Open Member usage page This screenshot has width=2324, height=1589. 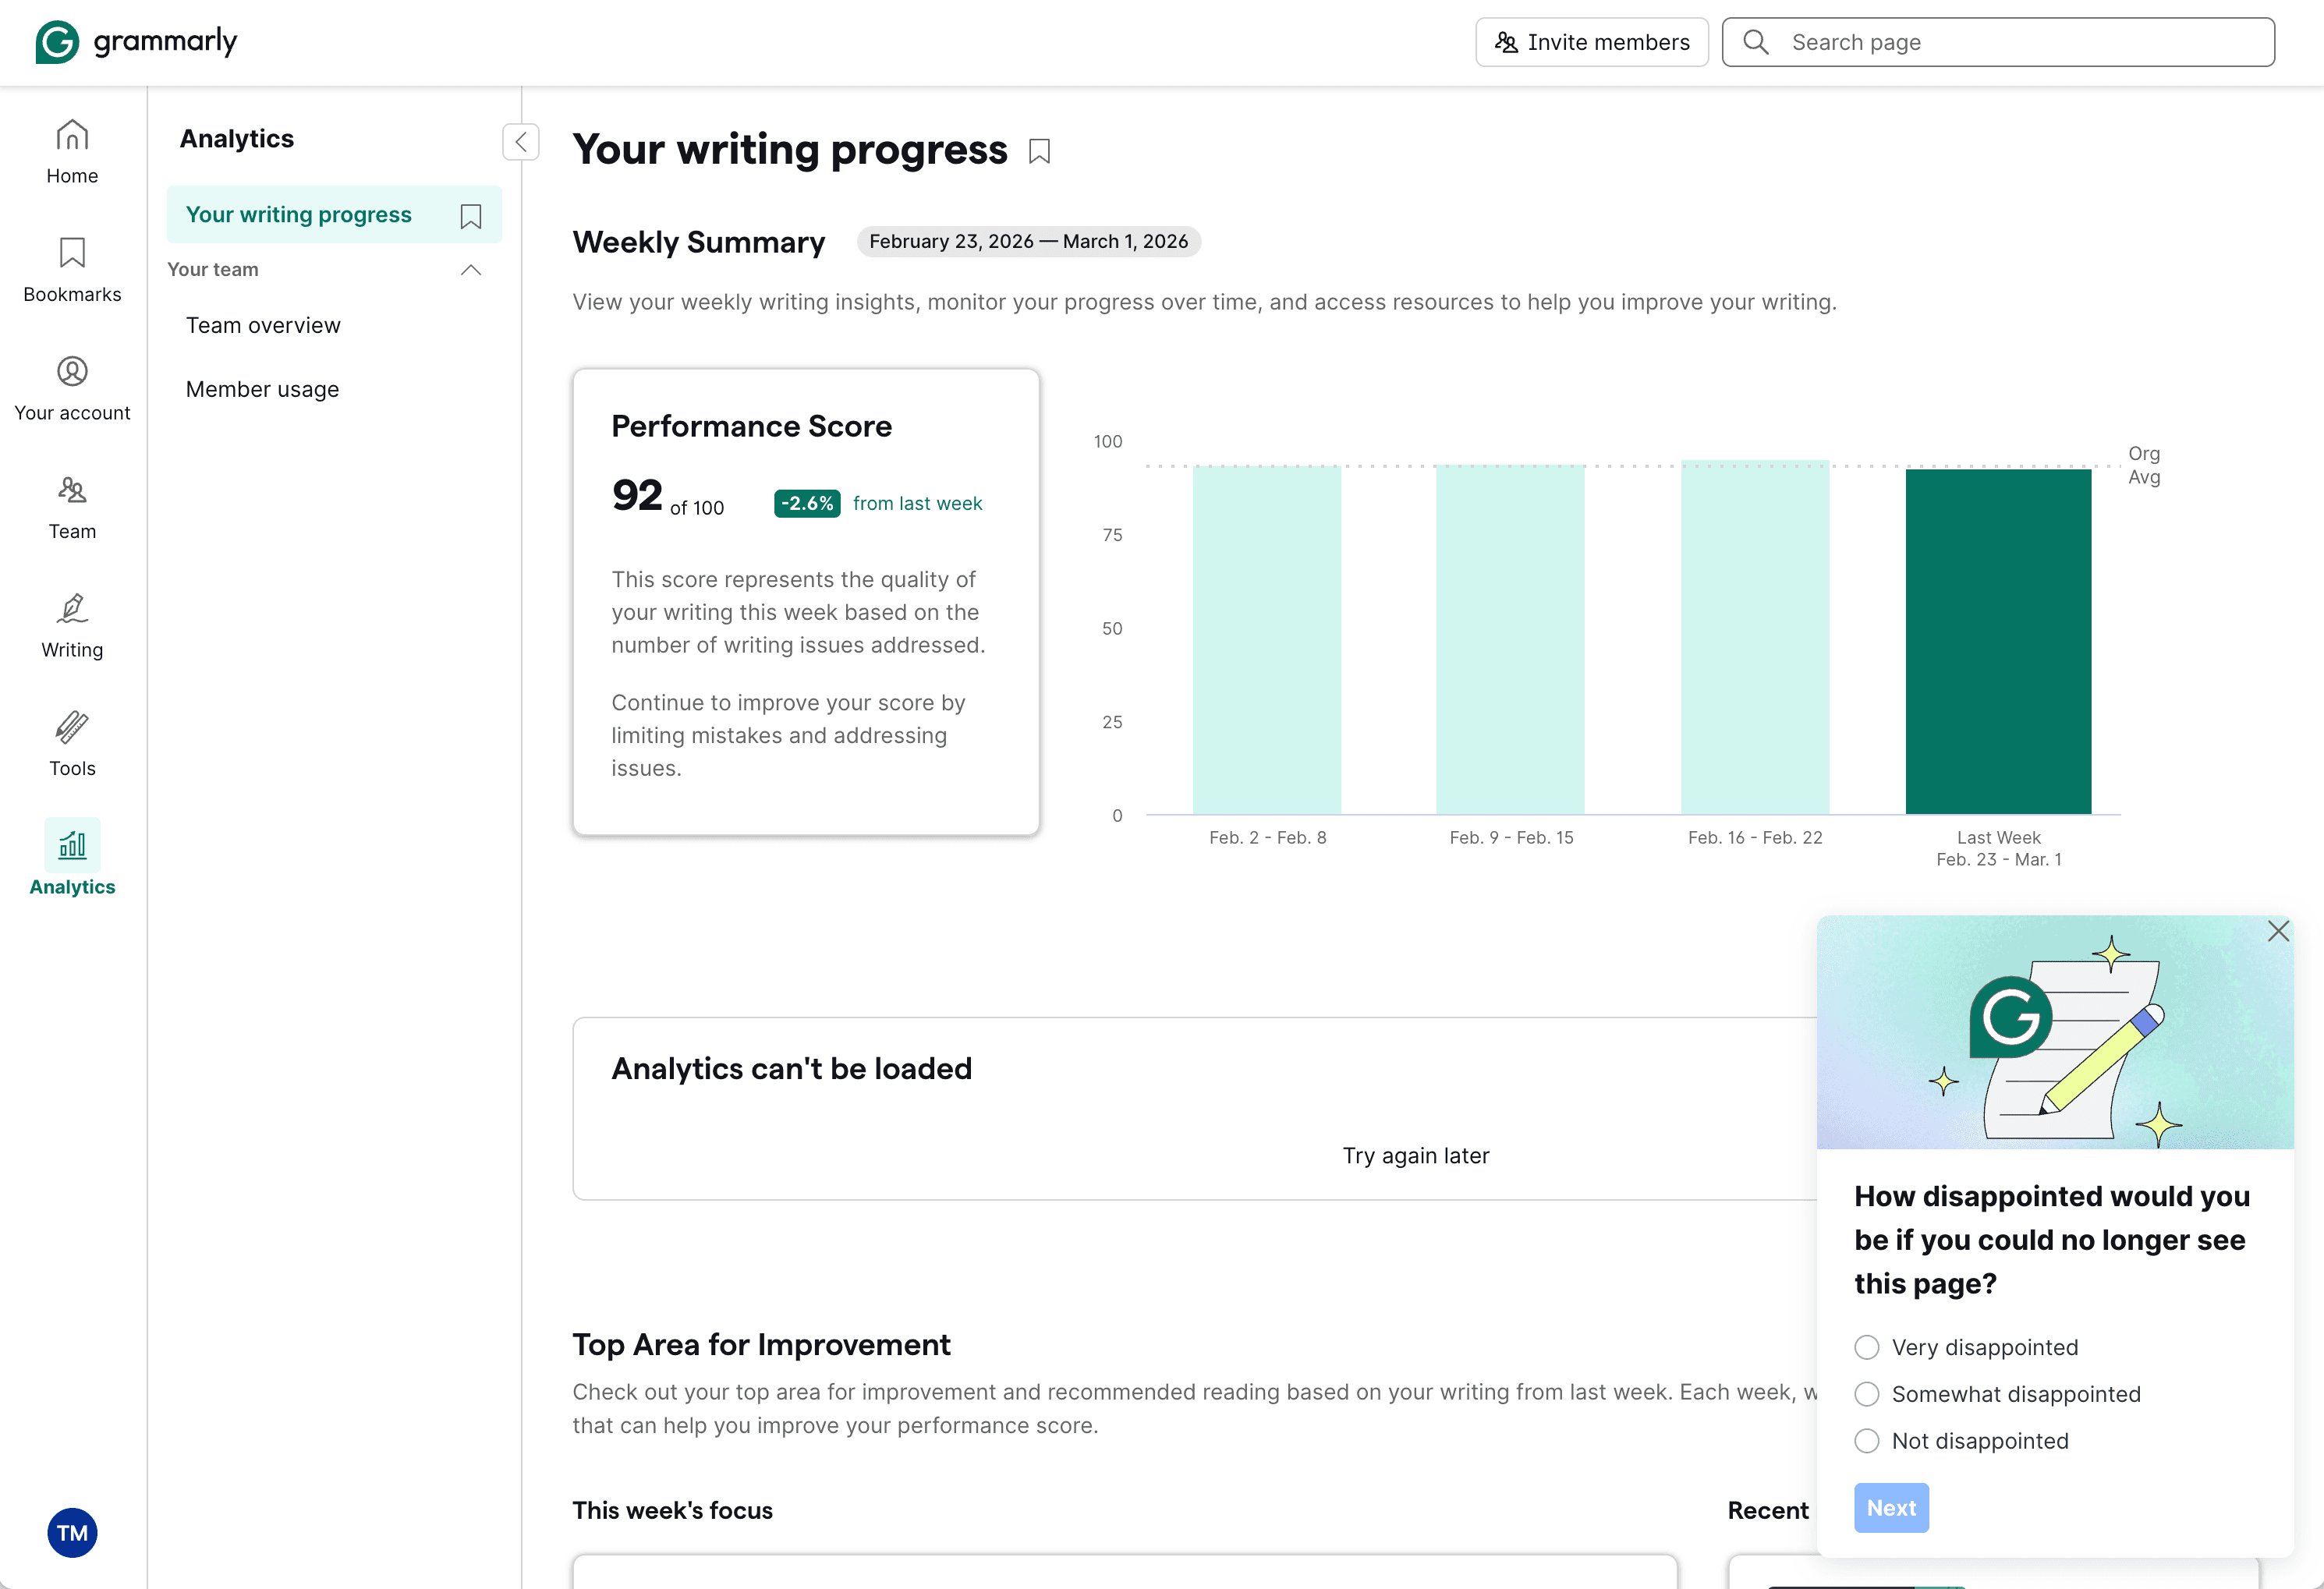(x=262, y=389)
